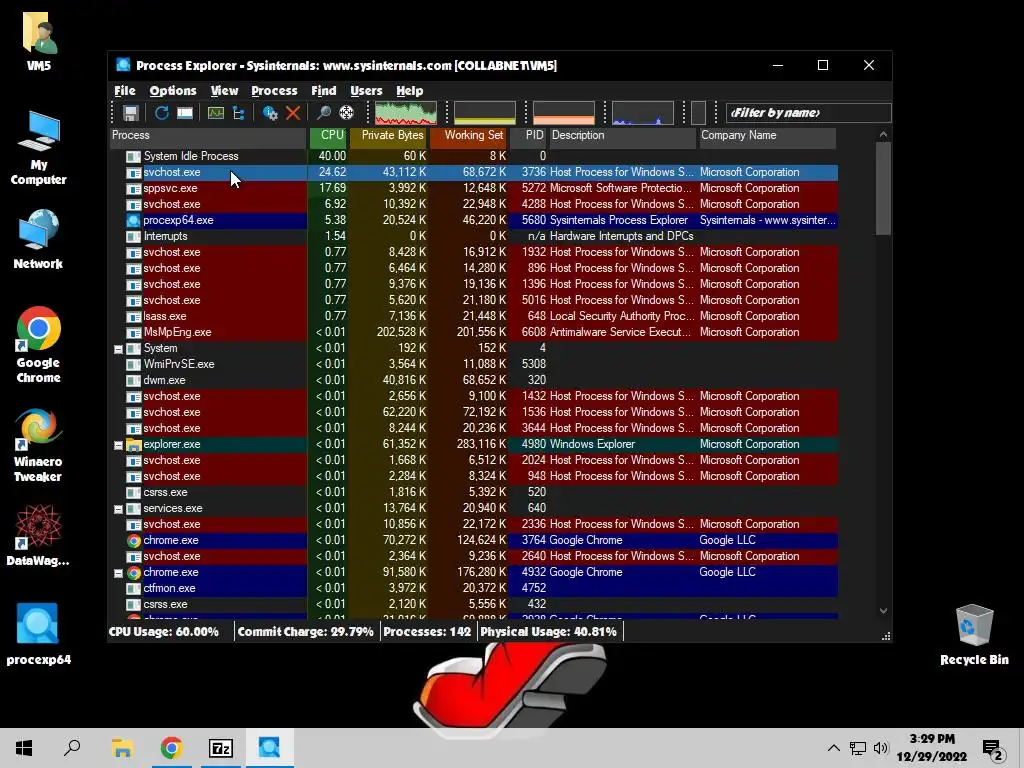Click the Save toolbar icon
1024x768 pixels.
(131, 113)
